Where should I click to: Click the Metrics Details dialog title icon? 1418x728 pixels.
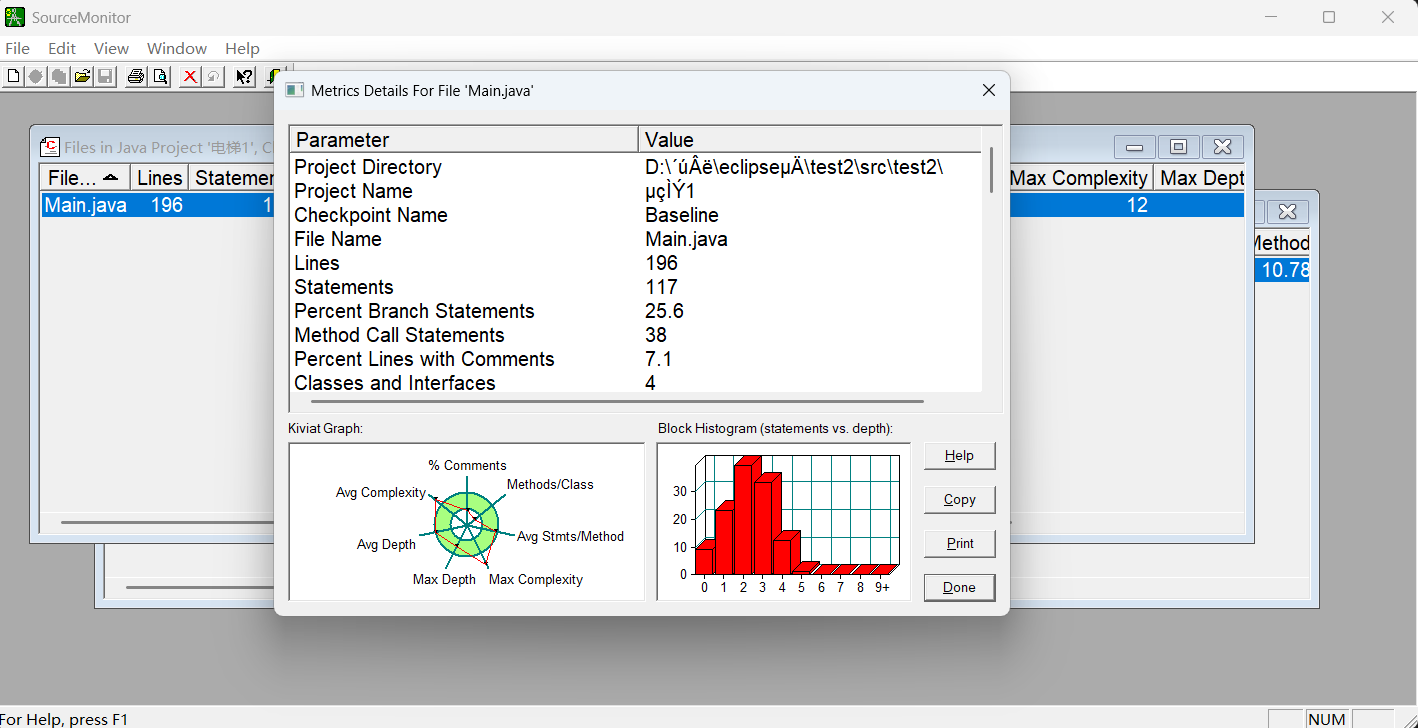point(294,90)
